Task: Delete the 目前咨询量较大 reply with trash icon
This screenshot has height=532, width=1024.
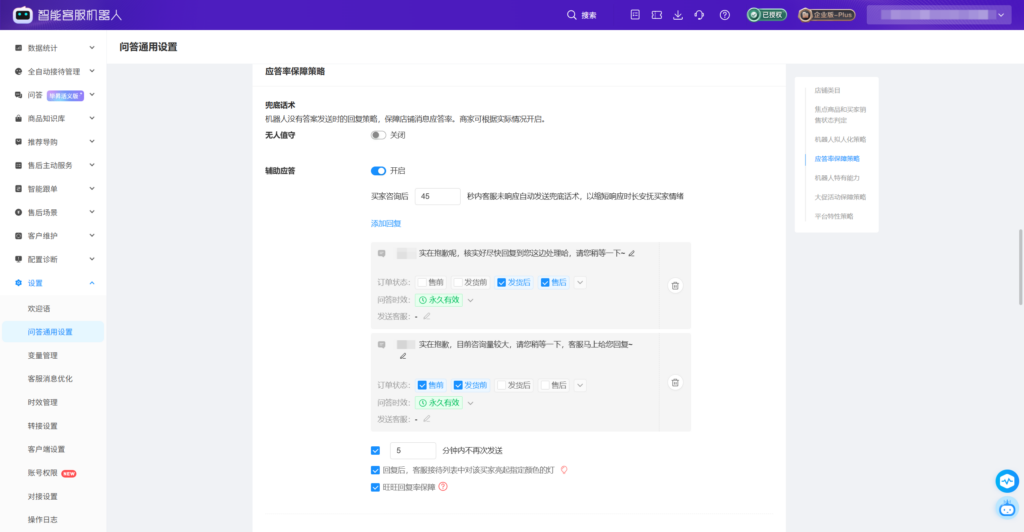Action: pyautogui.click(x=675, y=383)
